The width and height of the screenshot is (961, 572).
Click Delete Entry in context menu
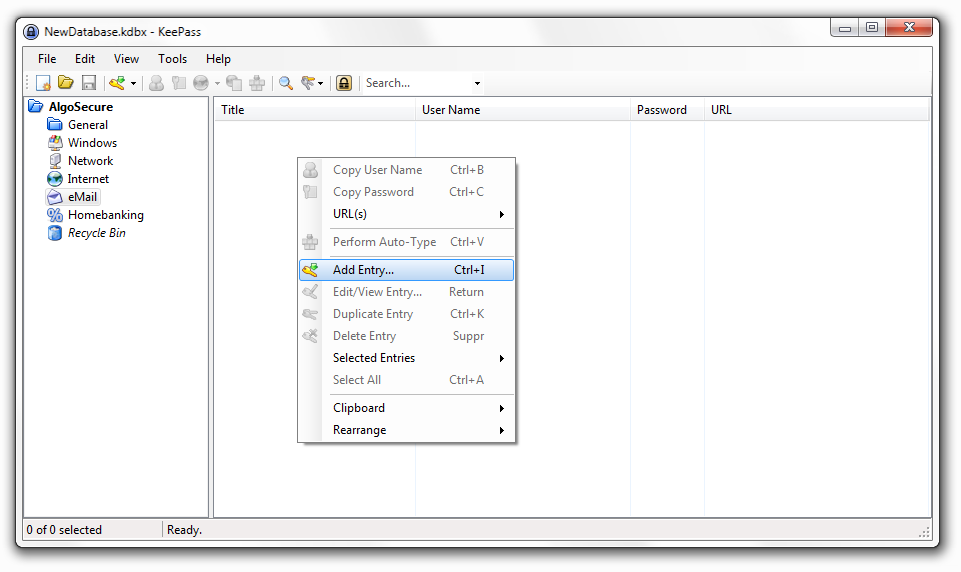click(406, 336)
